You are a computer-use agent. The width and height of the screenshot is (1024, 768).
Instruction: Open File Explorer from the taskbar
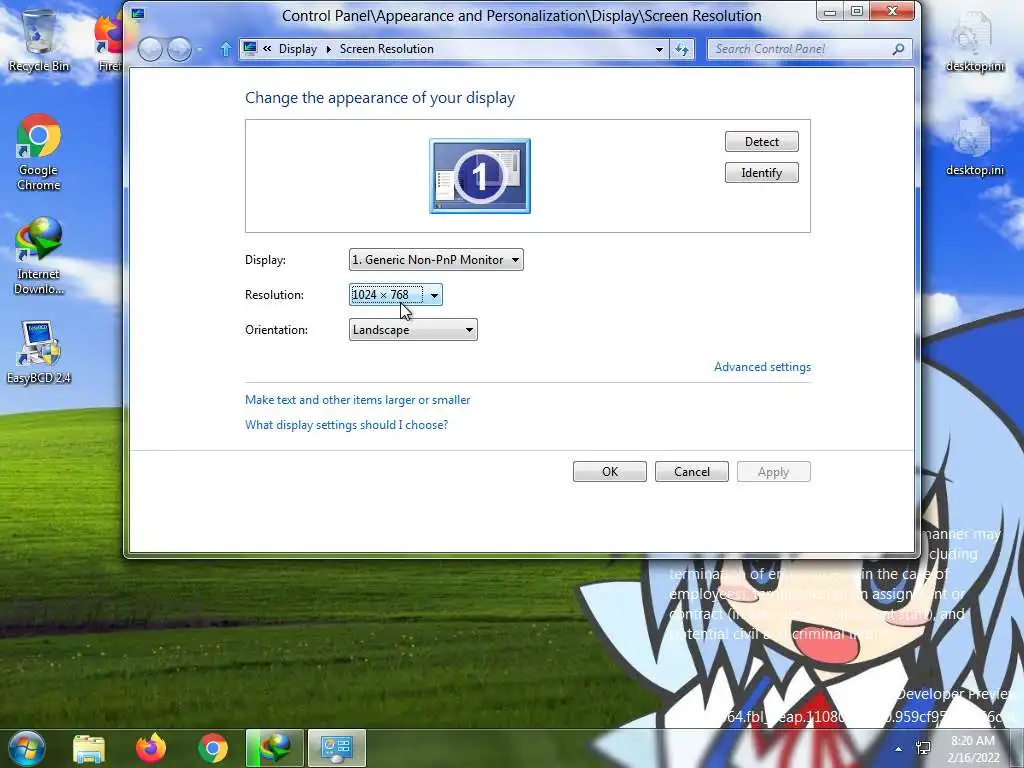(x=89, y=748)
